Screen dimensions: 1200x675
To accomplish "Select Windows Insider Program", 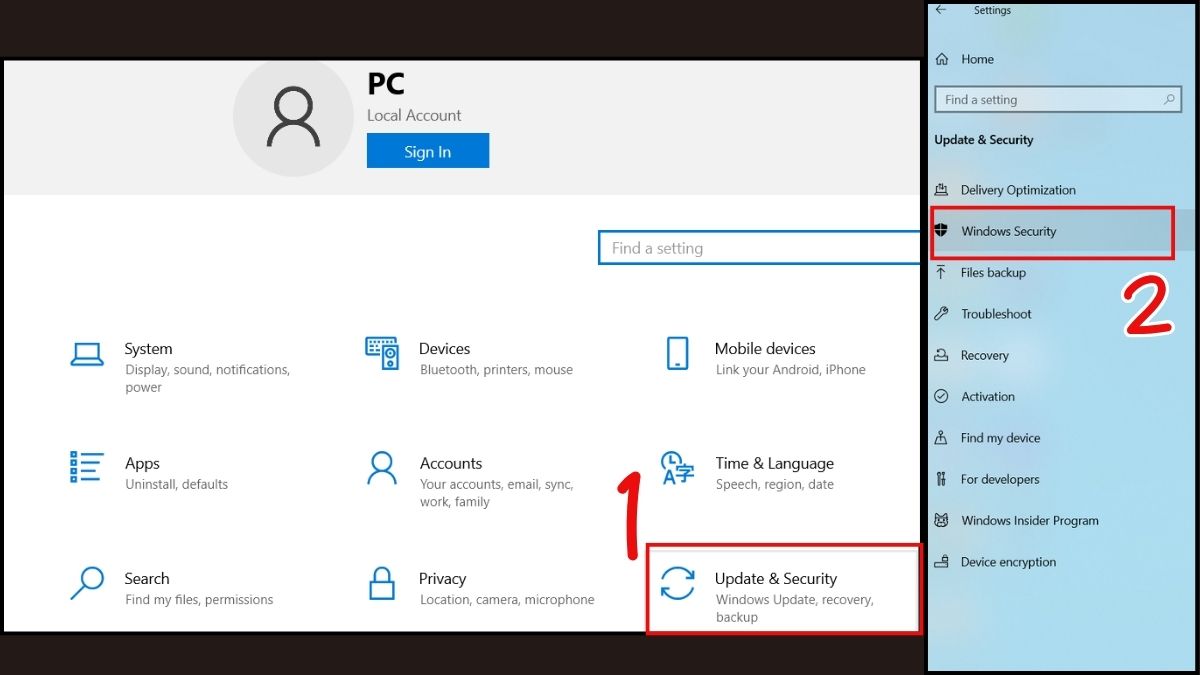I will tap(1030, 520).
